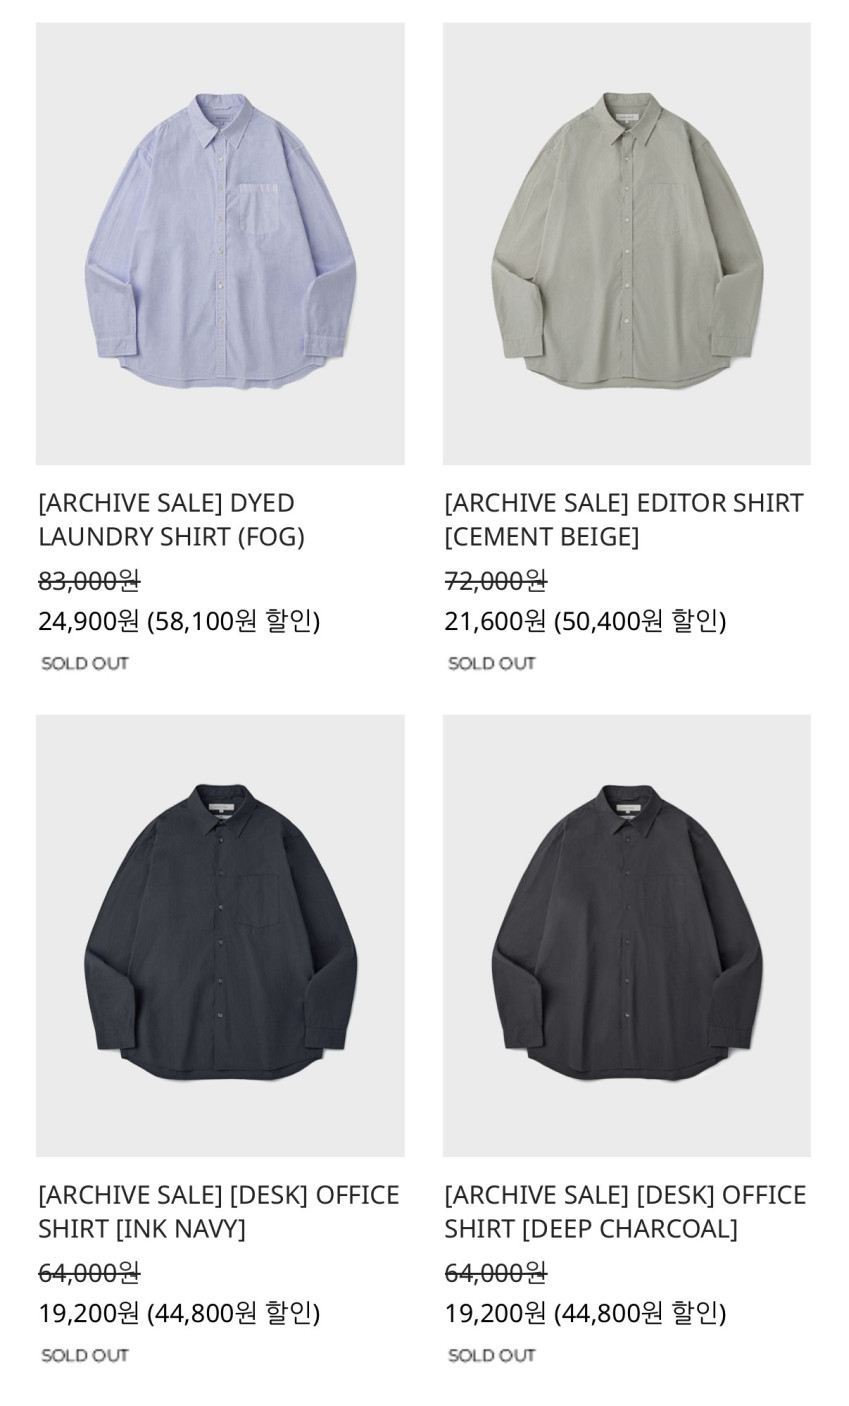
Task: Click the DYED LAUNDRY SHIRT (FOG) title link
Action: (171, 519)
